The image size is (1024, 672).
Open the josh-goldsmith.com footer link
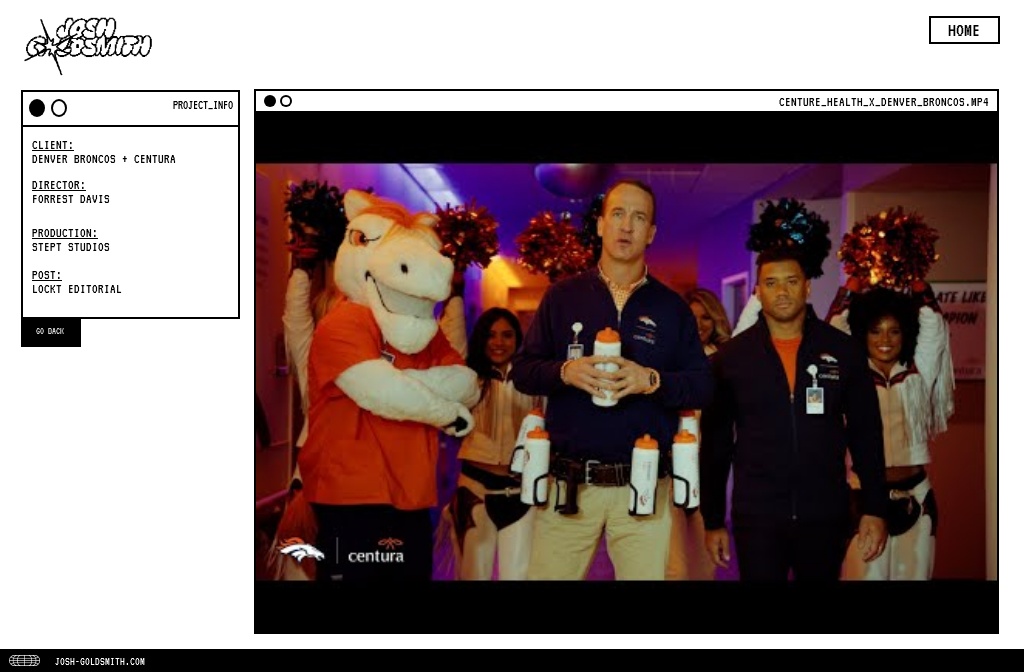[99, 662]
